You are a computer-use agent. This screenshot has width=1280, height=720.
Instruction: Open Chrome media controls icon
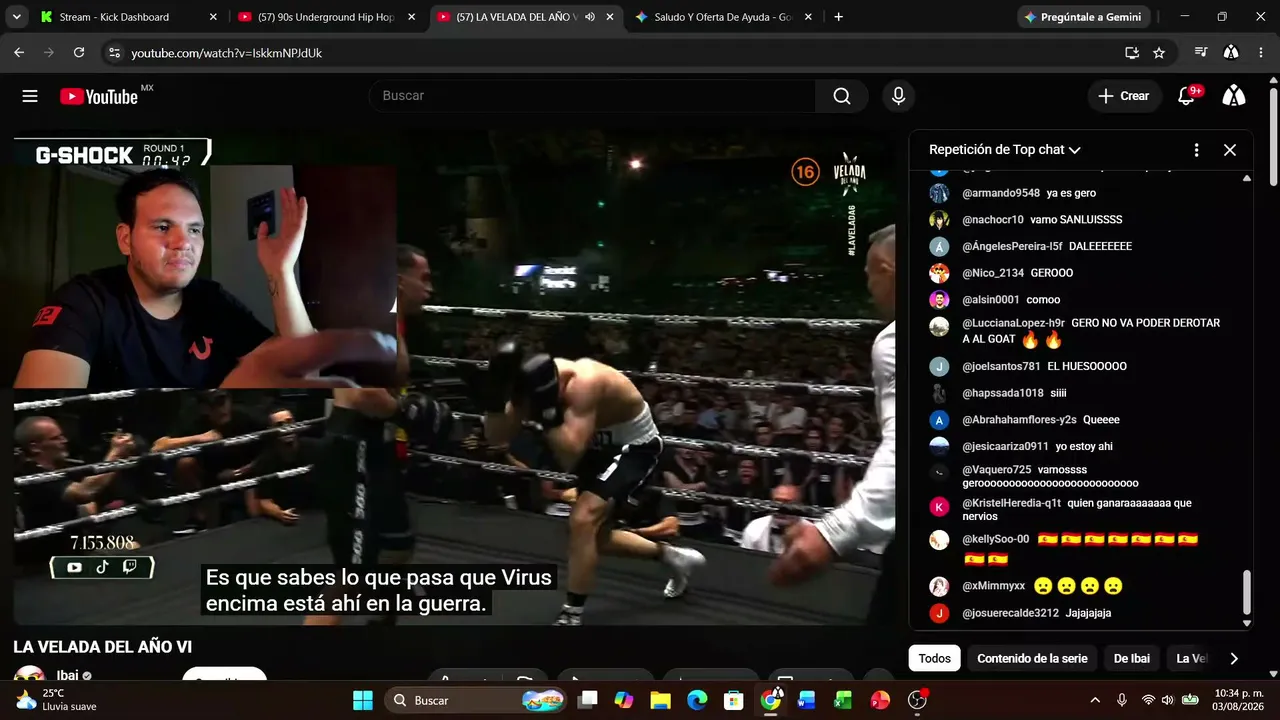pos(1201,53)
